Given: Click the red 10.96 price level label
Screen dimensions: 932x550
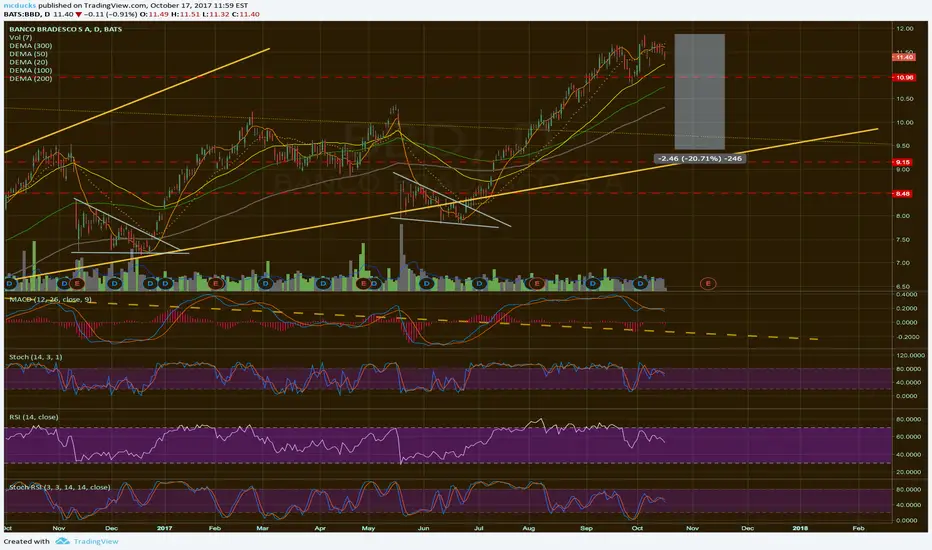Looking at the screenshot, I should tap(903, 77).
